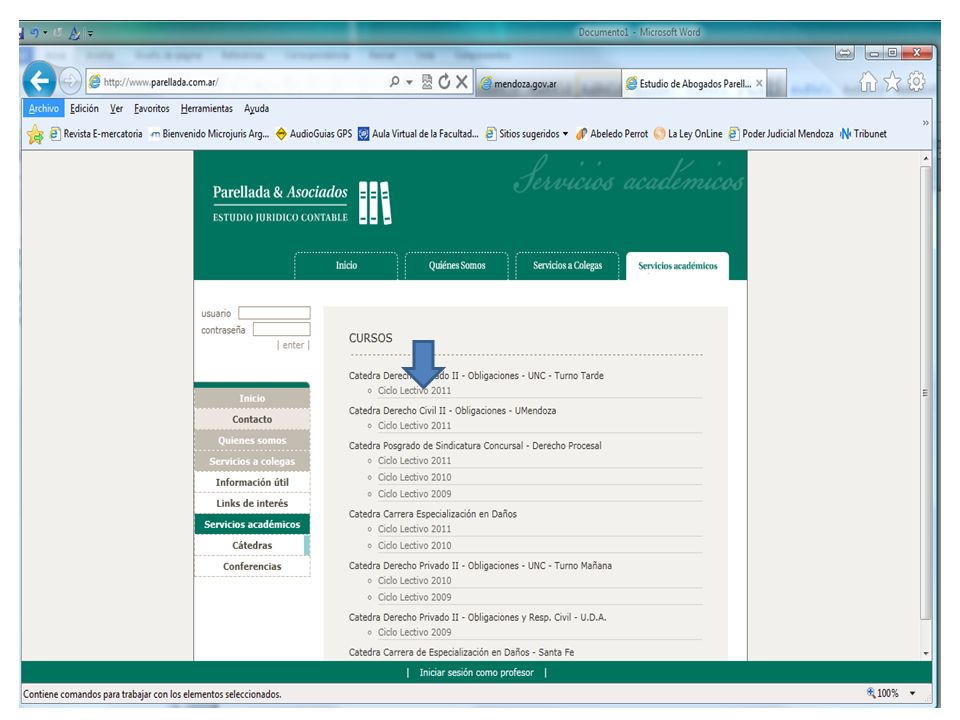Select Inicio in the sidebar menu
Image resolution: width=960 pixels, height=720 pixels.
pos(252,398)
